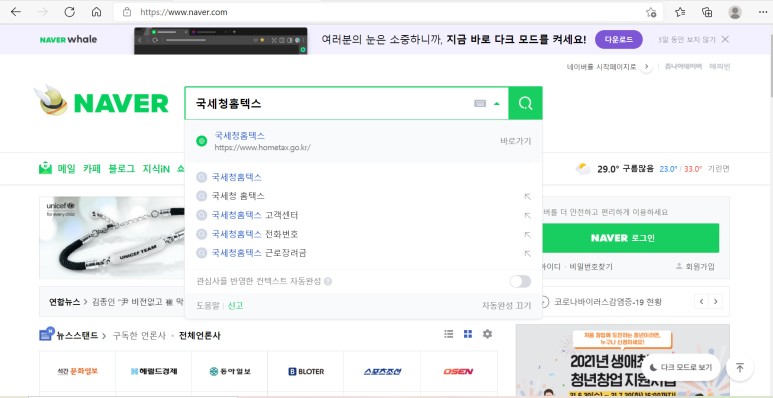Image resolution: width=773 pixels, height=398 pixels.
Task: Open the OSEN press thumbnail
Action: pyautogui.click(x=458, y=371)
